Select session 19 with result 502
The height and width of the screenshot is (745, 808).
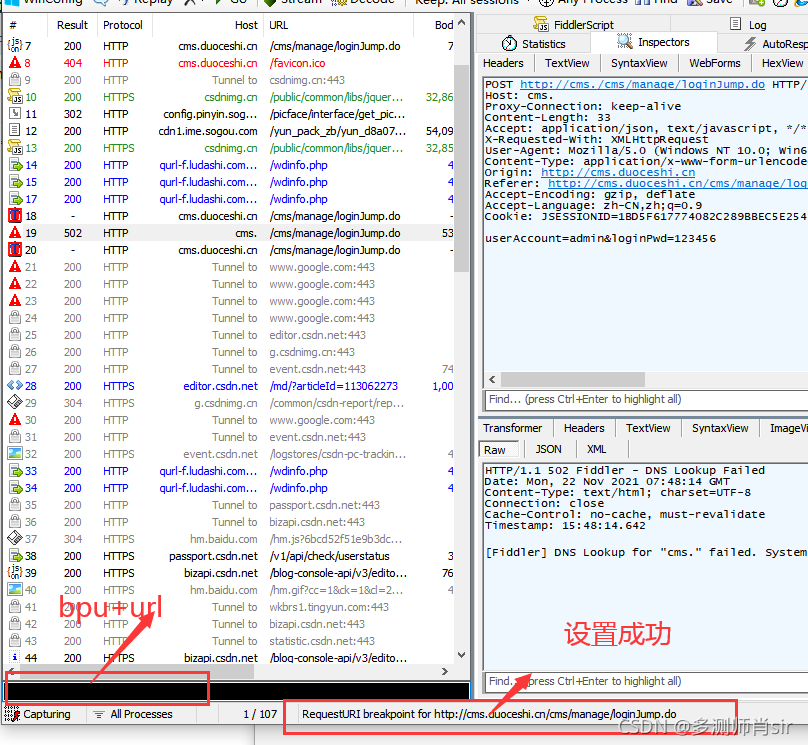230,233
